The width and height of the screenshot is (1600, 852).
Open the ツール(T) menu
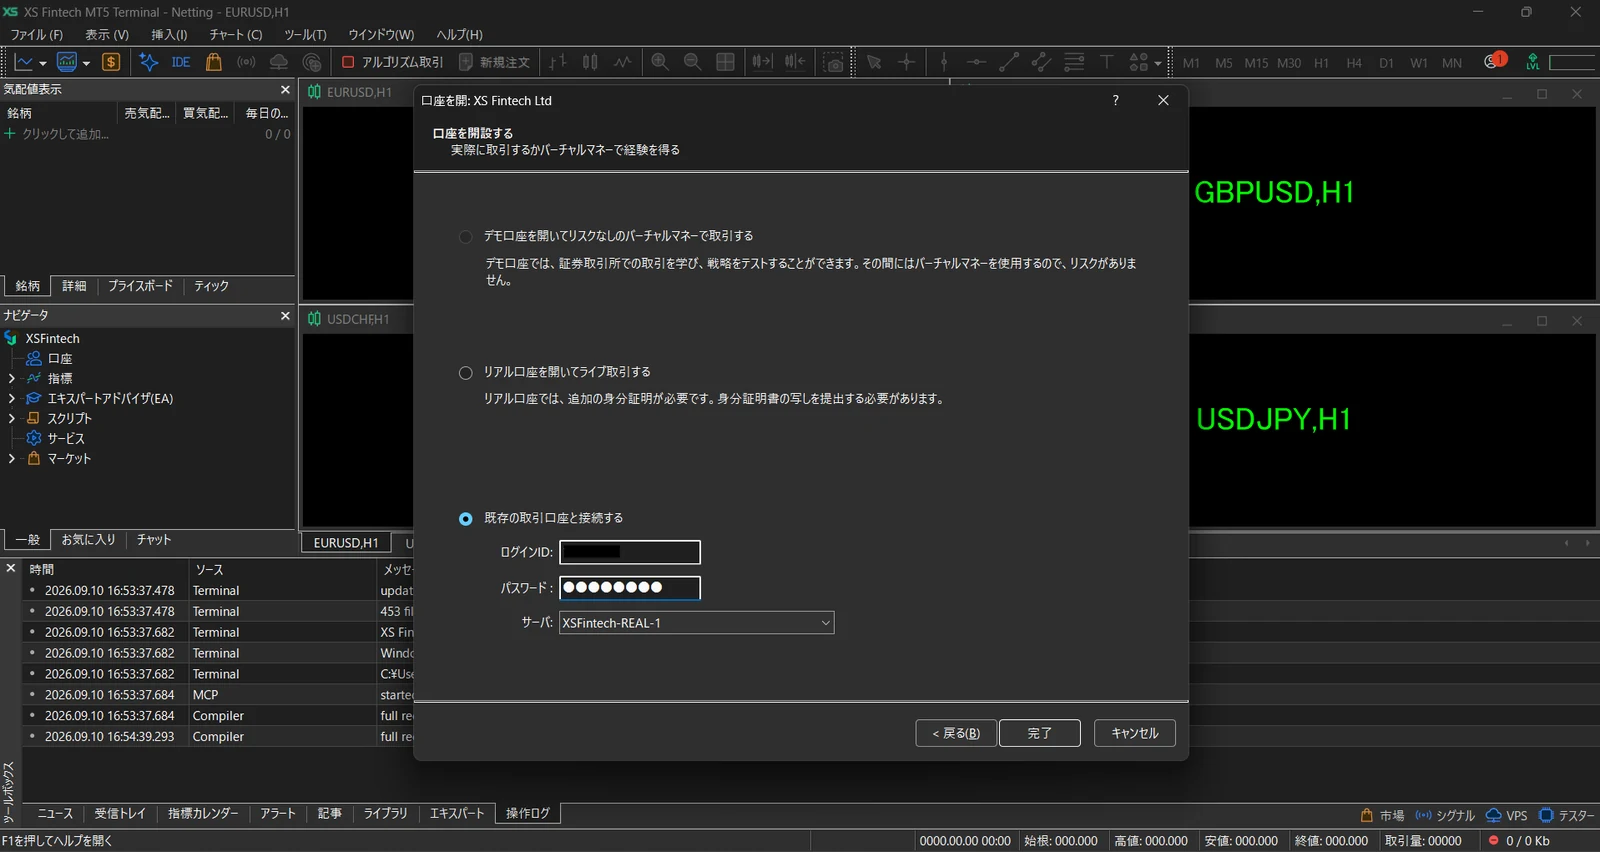coord(305,35)
